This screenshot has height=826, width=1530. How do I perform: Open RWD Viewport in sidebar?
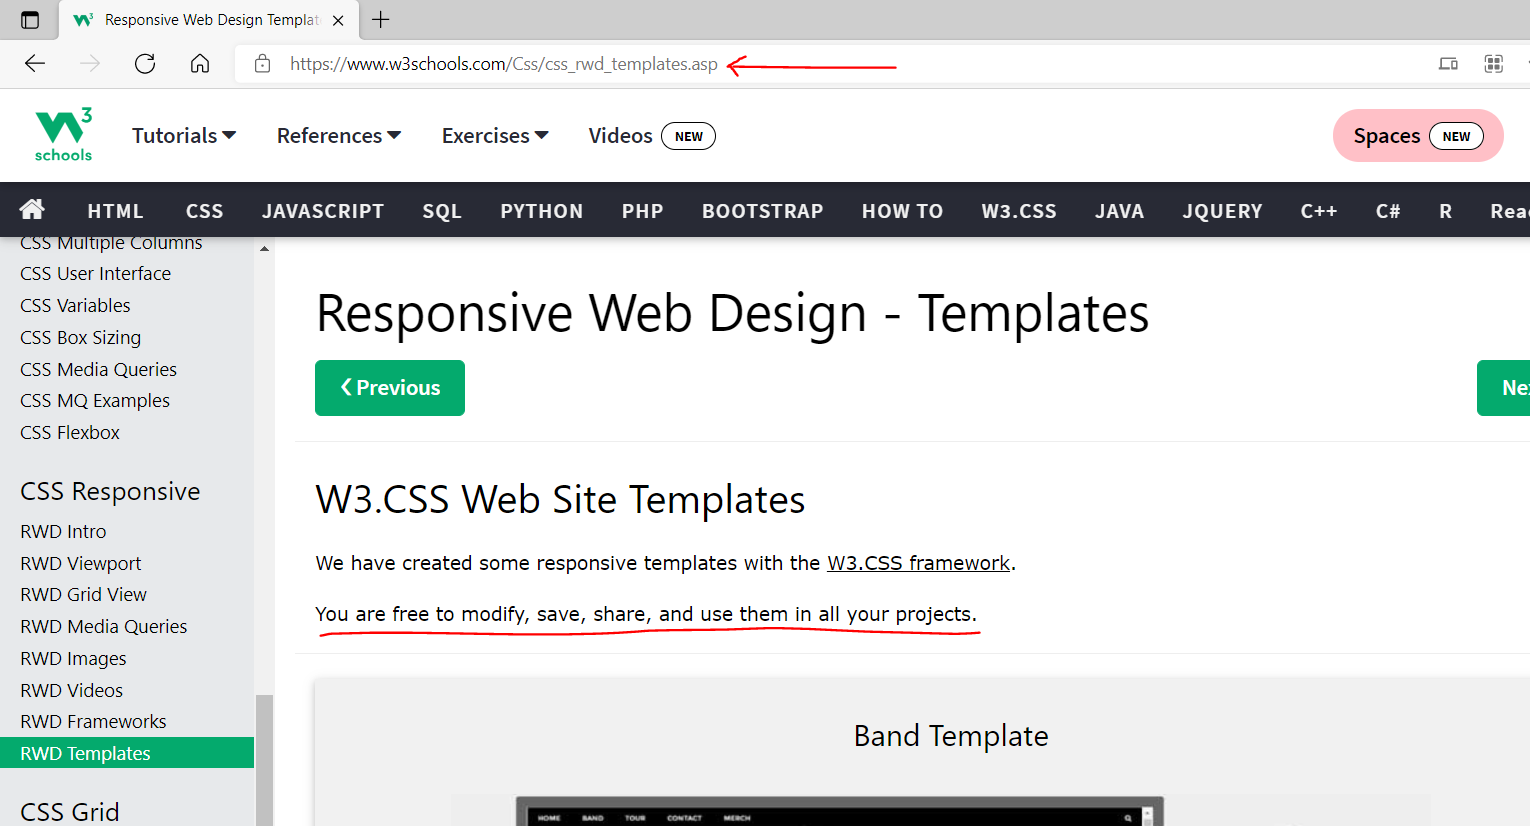tap(81, 564)
